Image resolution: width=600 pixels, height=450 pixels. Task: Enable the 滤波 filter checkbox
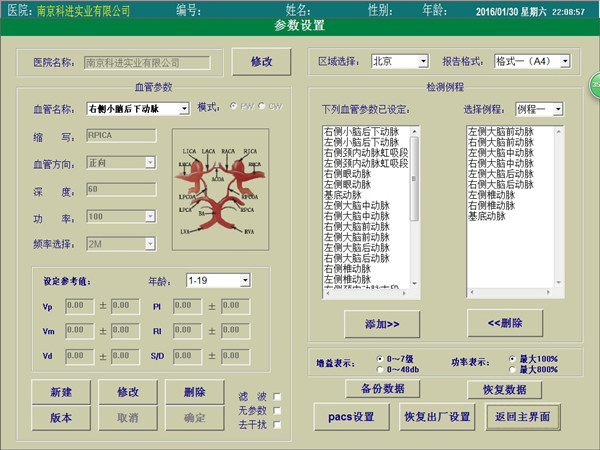click(x=277, y=396)
